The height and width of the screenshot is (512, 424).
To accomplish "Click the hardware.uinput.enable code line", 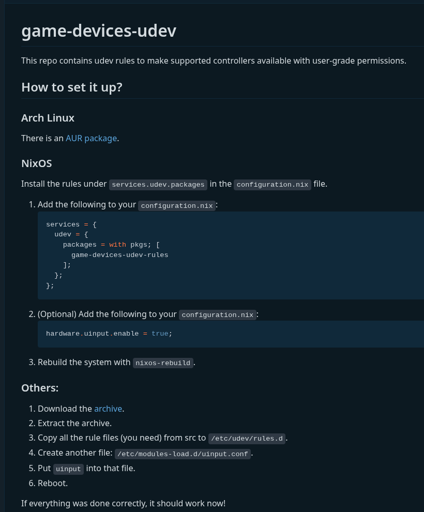I will (109, 334).
